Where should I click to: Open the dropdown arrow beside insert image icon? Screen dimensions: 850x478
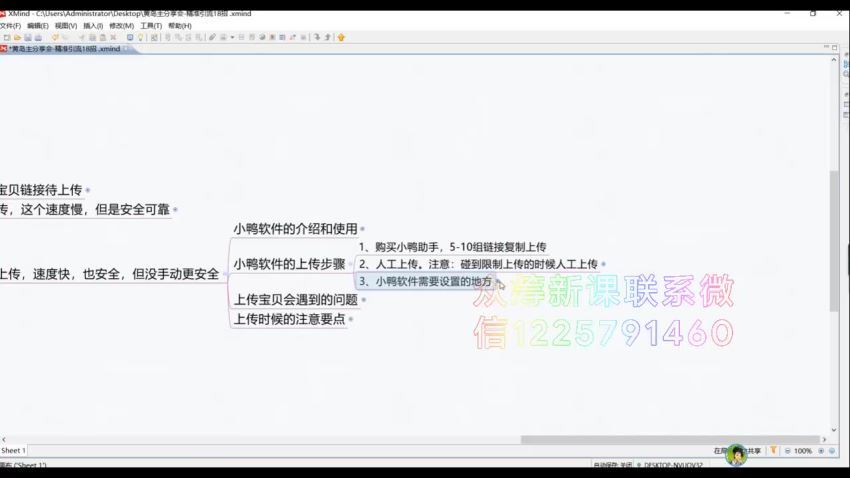coord(232,37)
